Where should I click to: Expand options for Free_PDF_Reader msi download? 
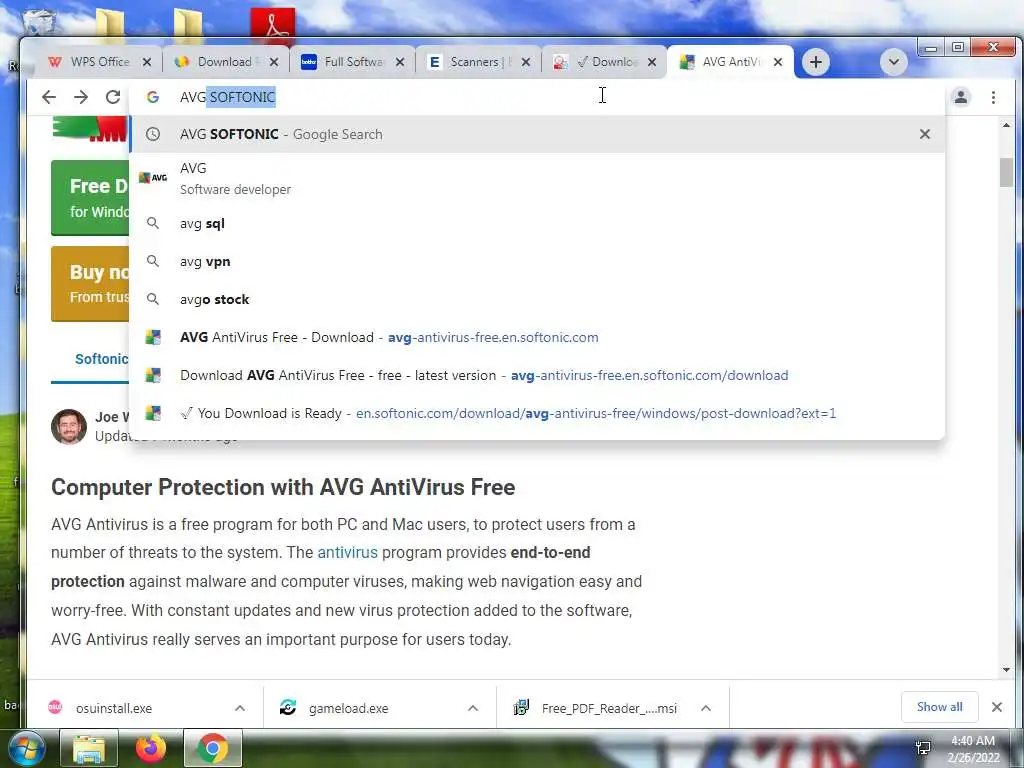[x=706, y=709]
